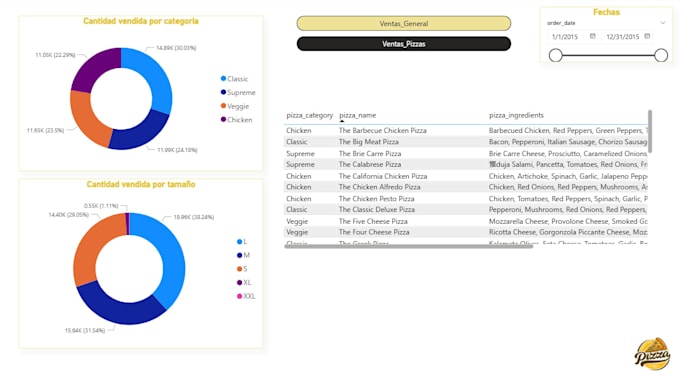Click the Pizza logo image
Viewport: 680px width, 380px height.
[652, 354]
